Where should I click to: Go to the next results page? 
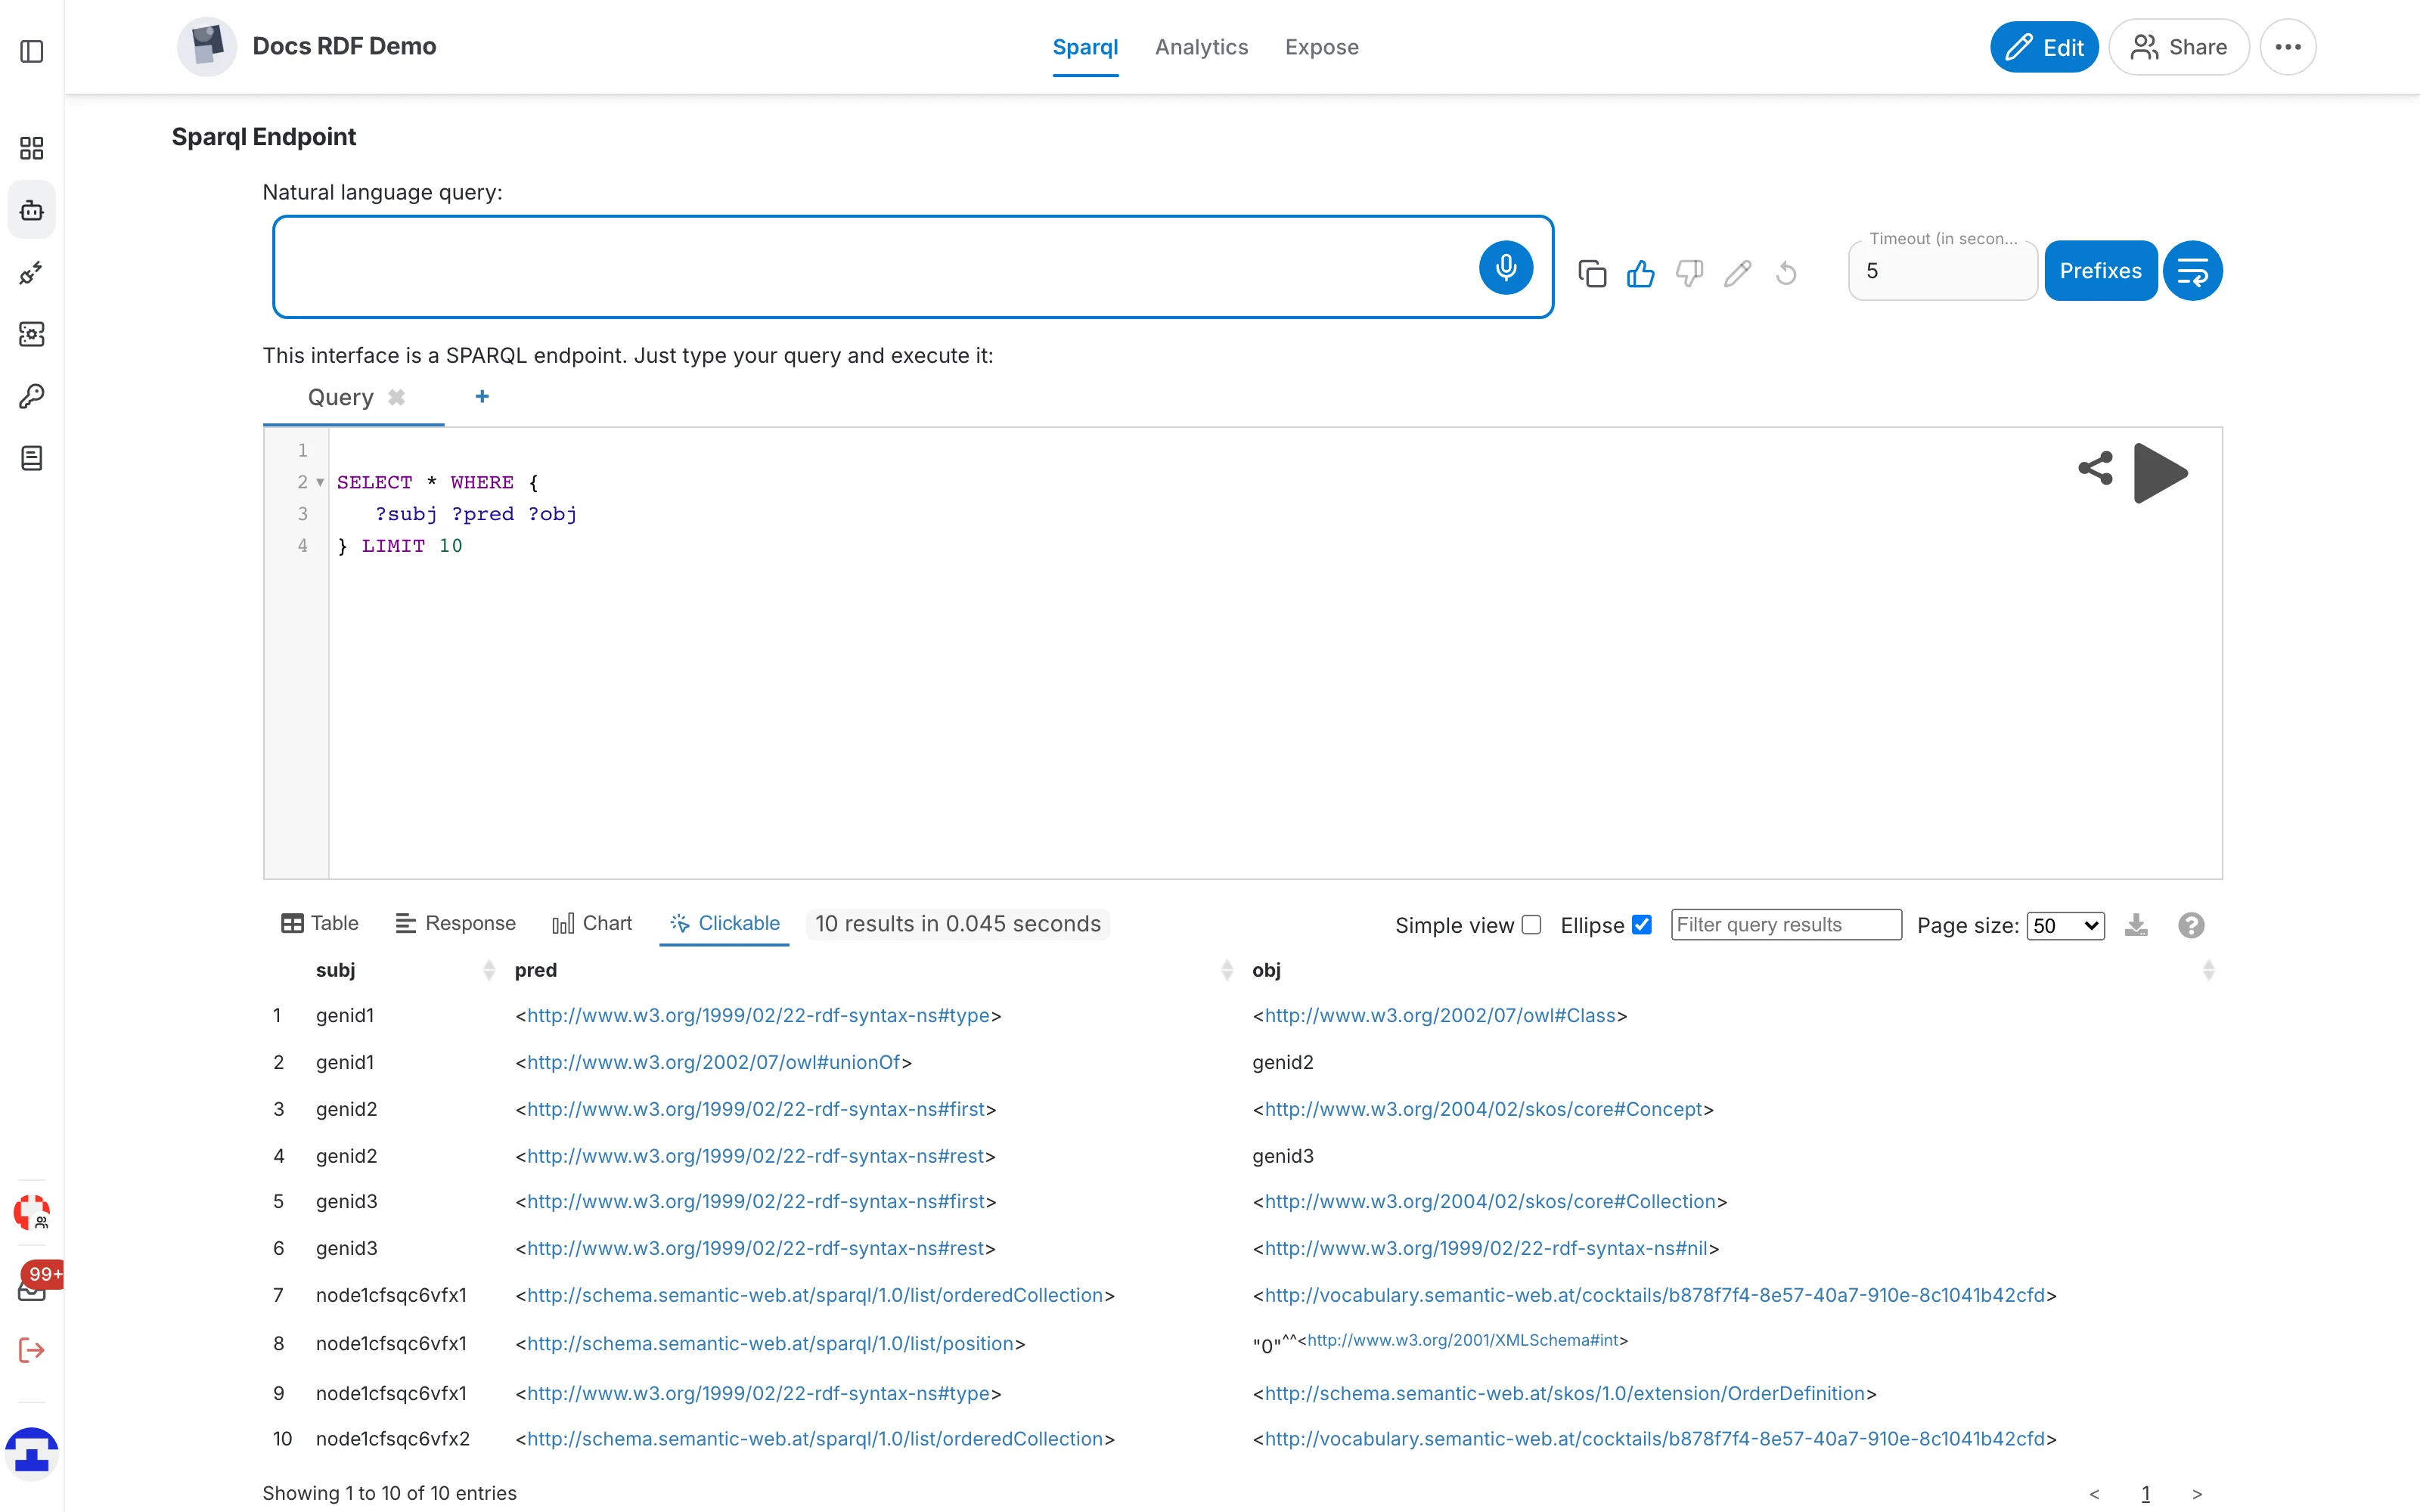[2197, 1494]
